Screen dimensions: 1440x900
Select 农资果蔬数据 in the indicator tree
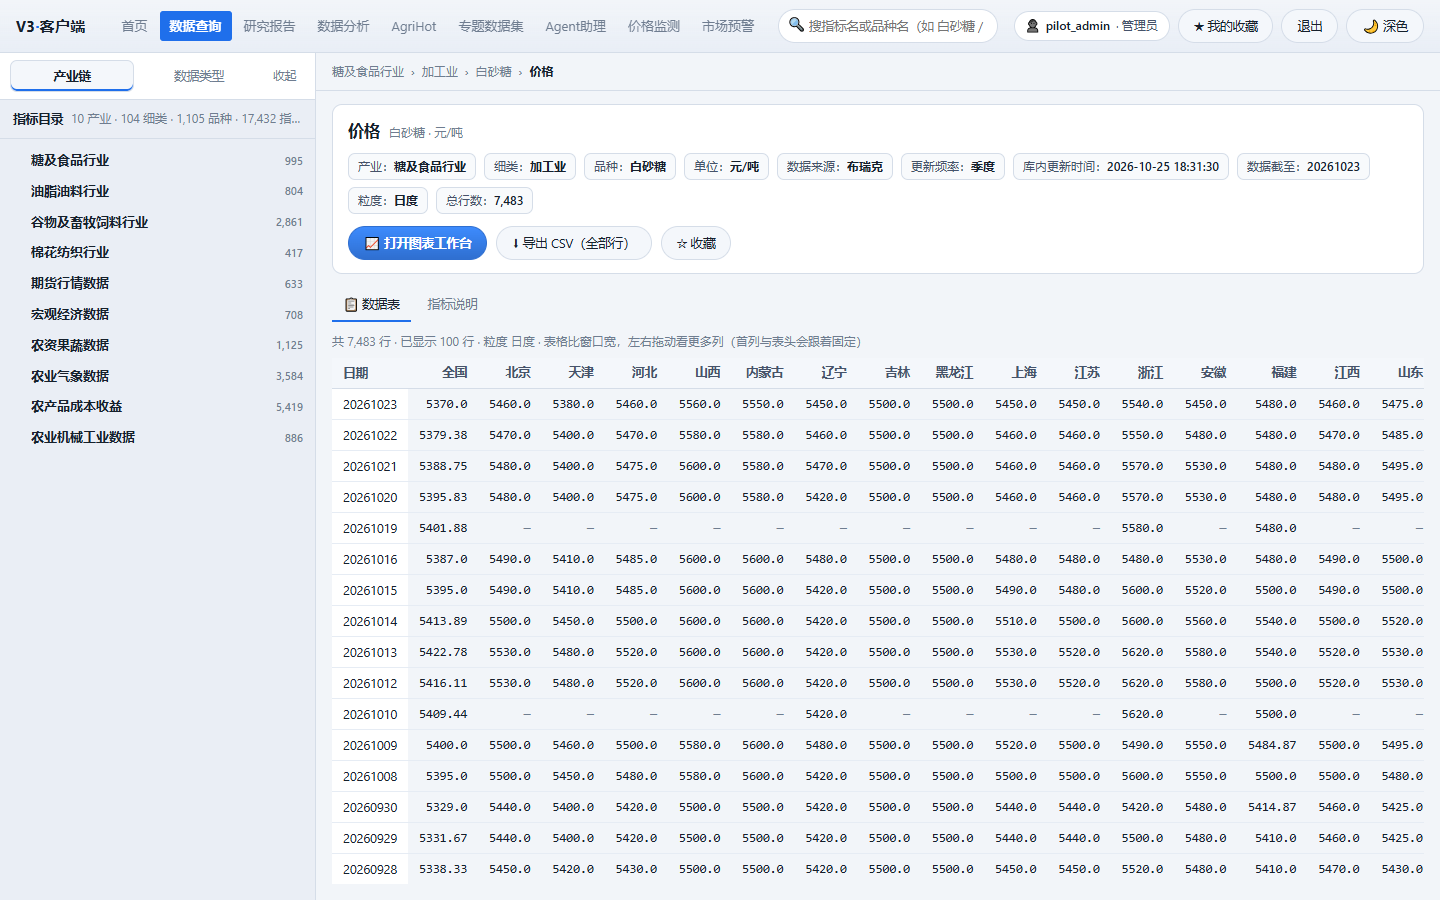[158, 345]
